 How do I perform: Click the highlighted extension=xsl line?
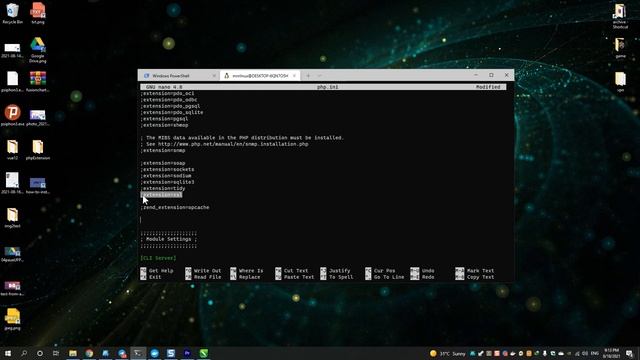click(x=161, y=195)
